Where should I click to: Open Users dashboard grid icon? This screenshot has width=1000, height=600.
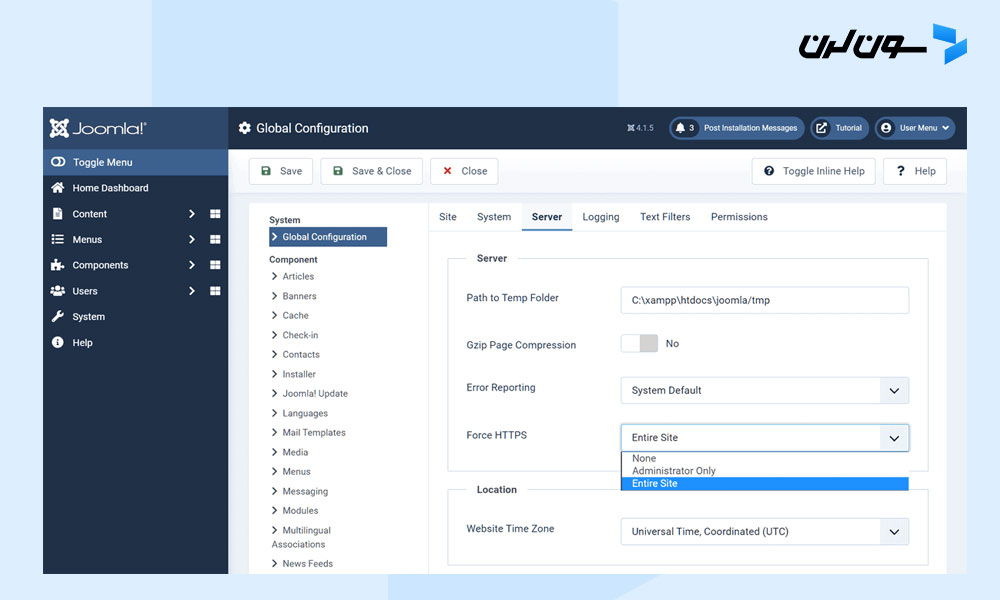pos(215,291)
